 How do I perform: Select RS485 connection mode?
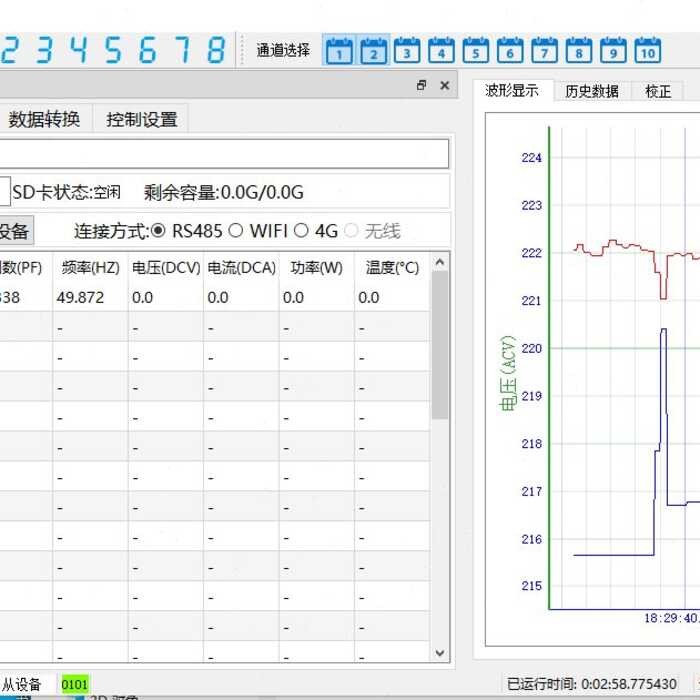point(159,231)
